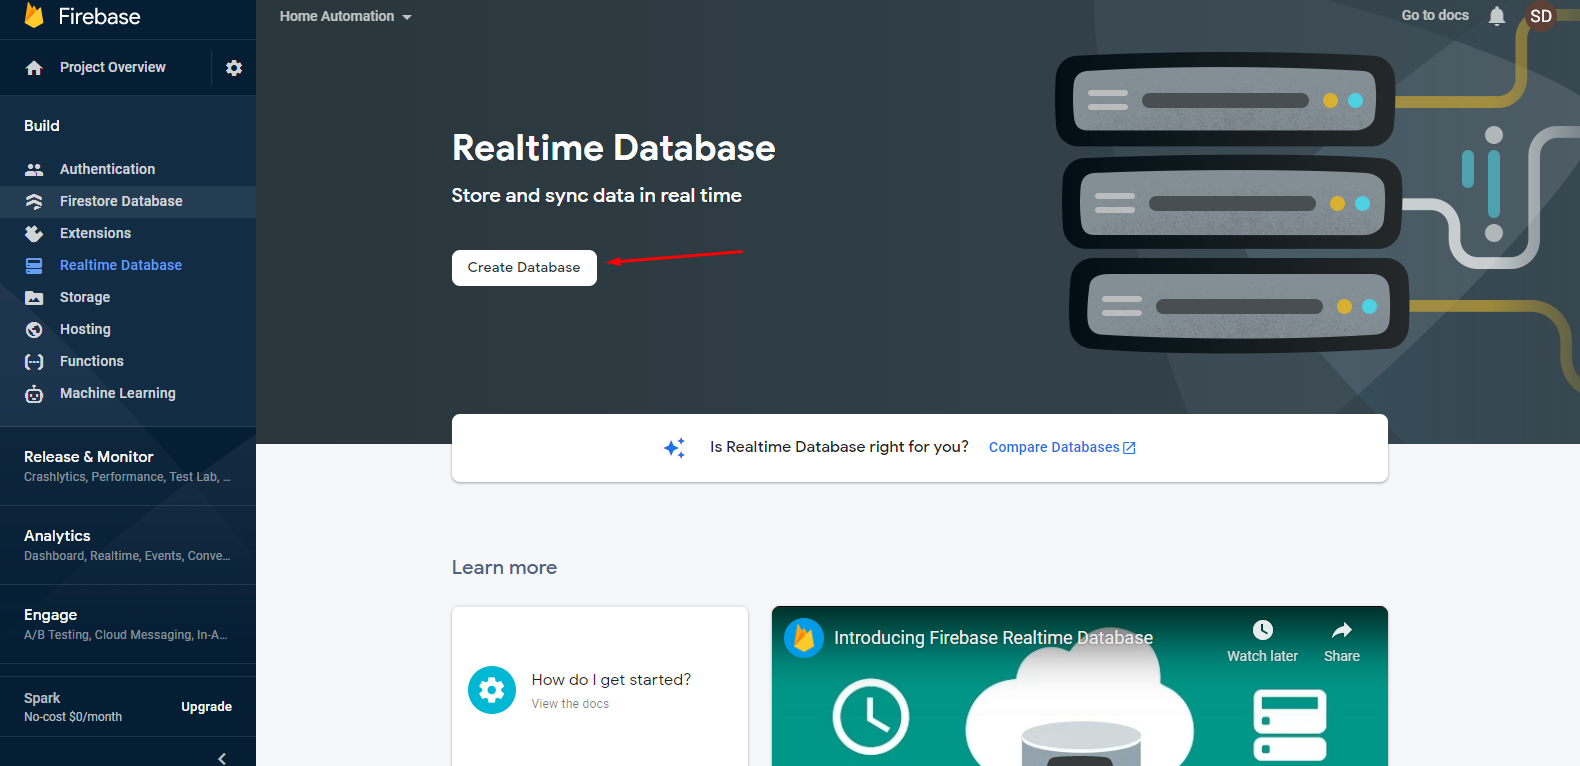Open the SD account avatar

click(1541, 16)
